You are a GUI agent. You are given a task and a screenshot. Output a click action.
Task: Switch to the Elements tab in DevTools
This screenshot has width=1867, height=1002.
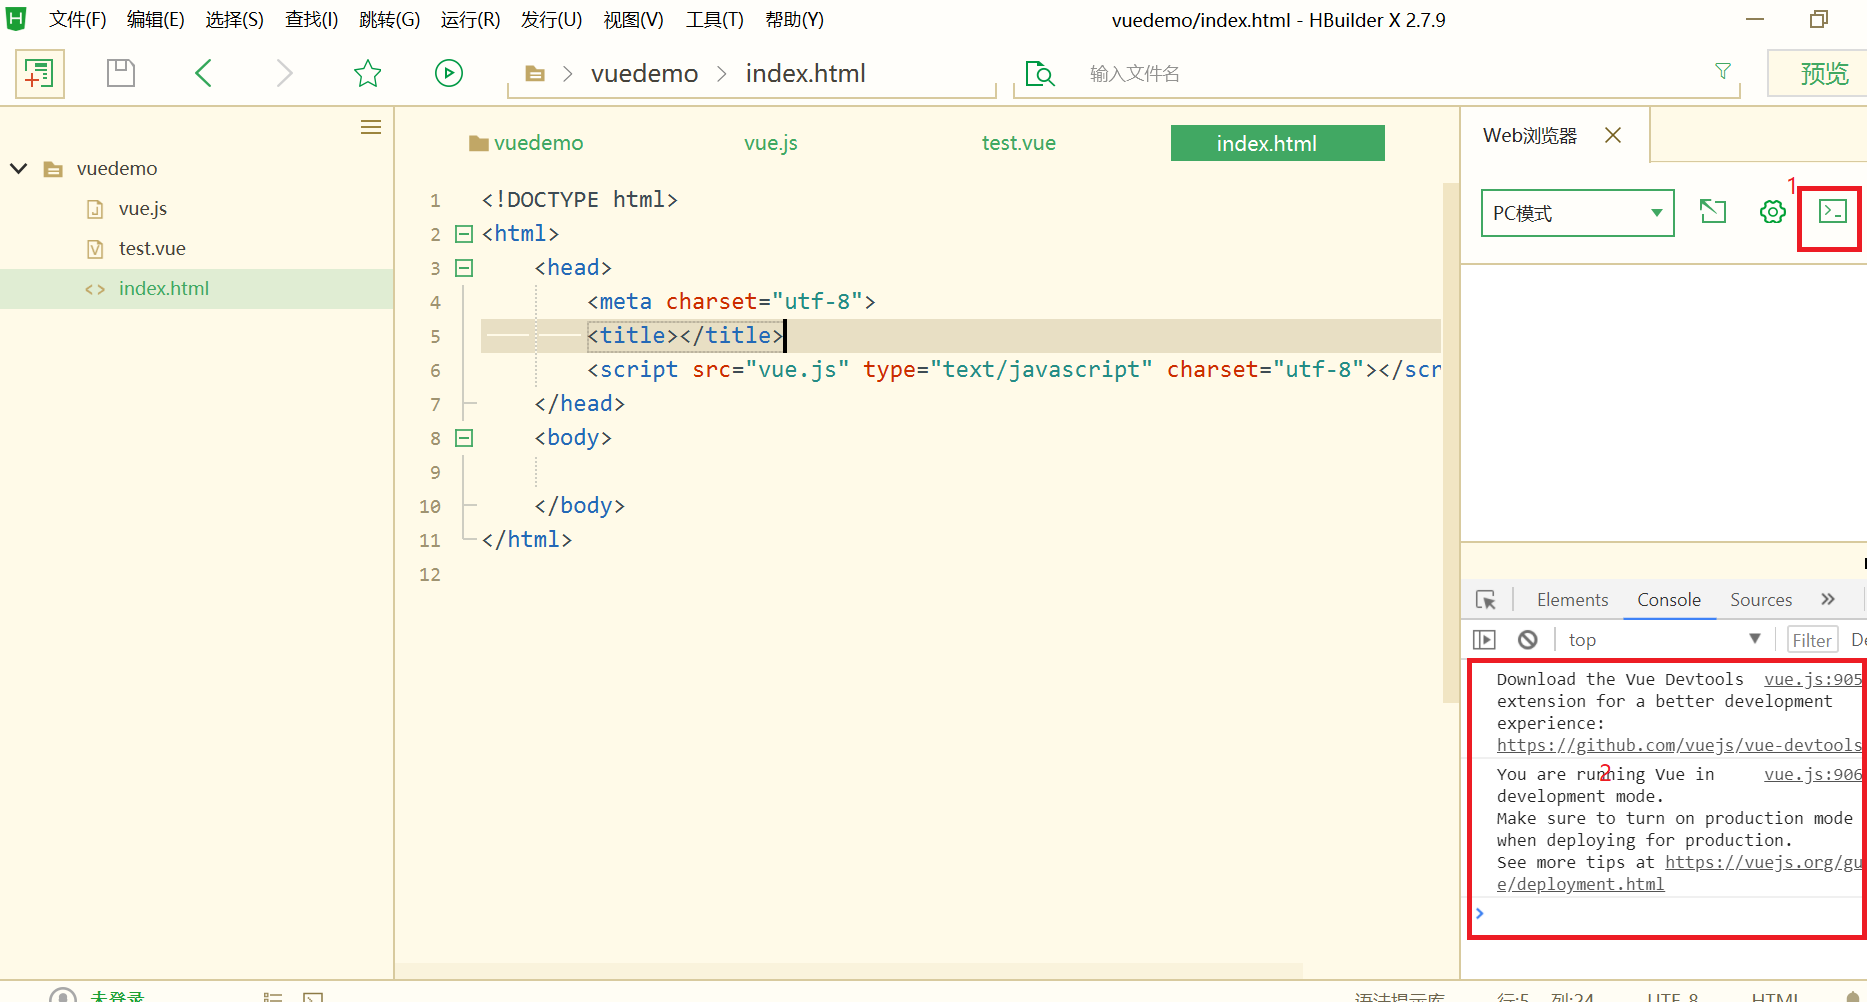coord(1572,599)
